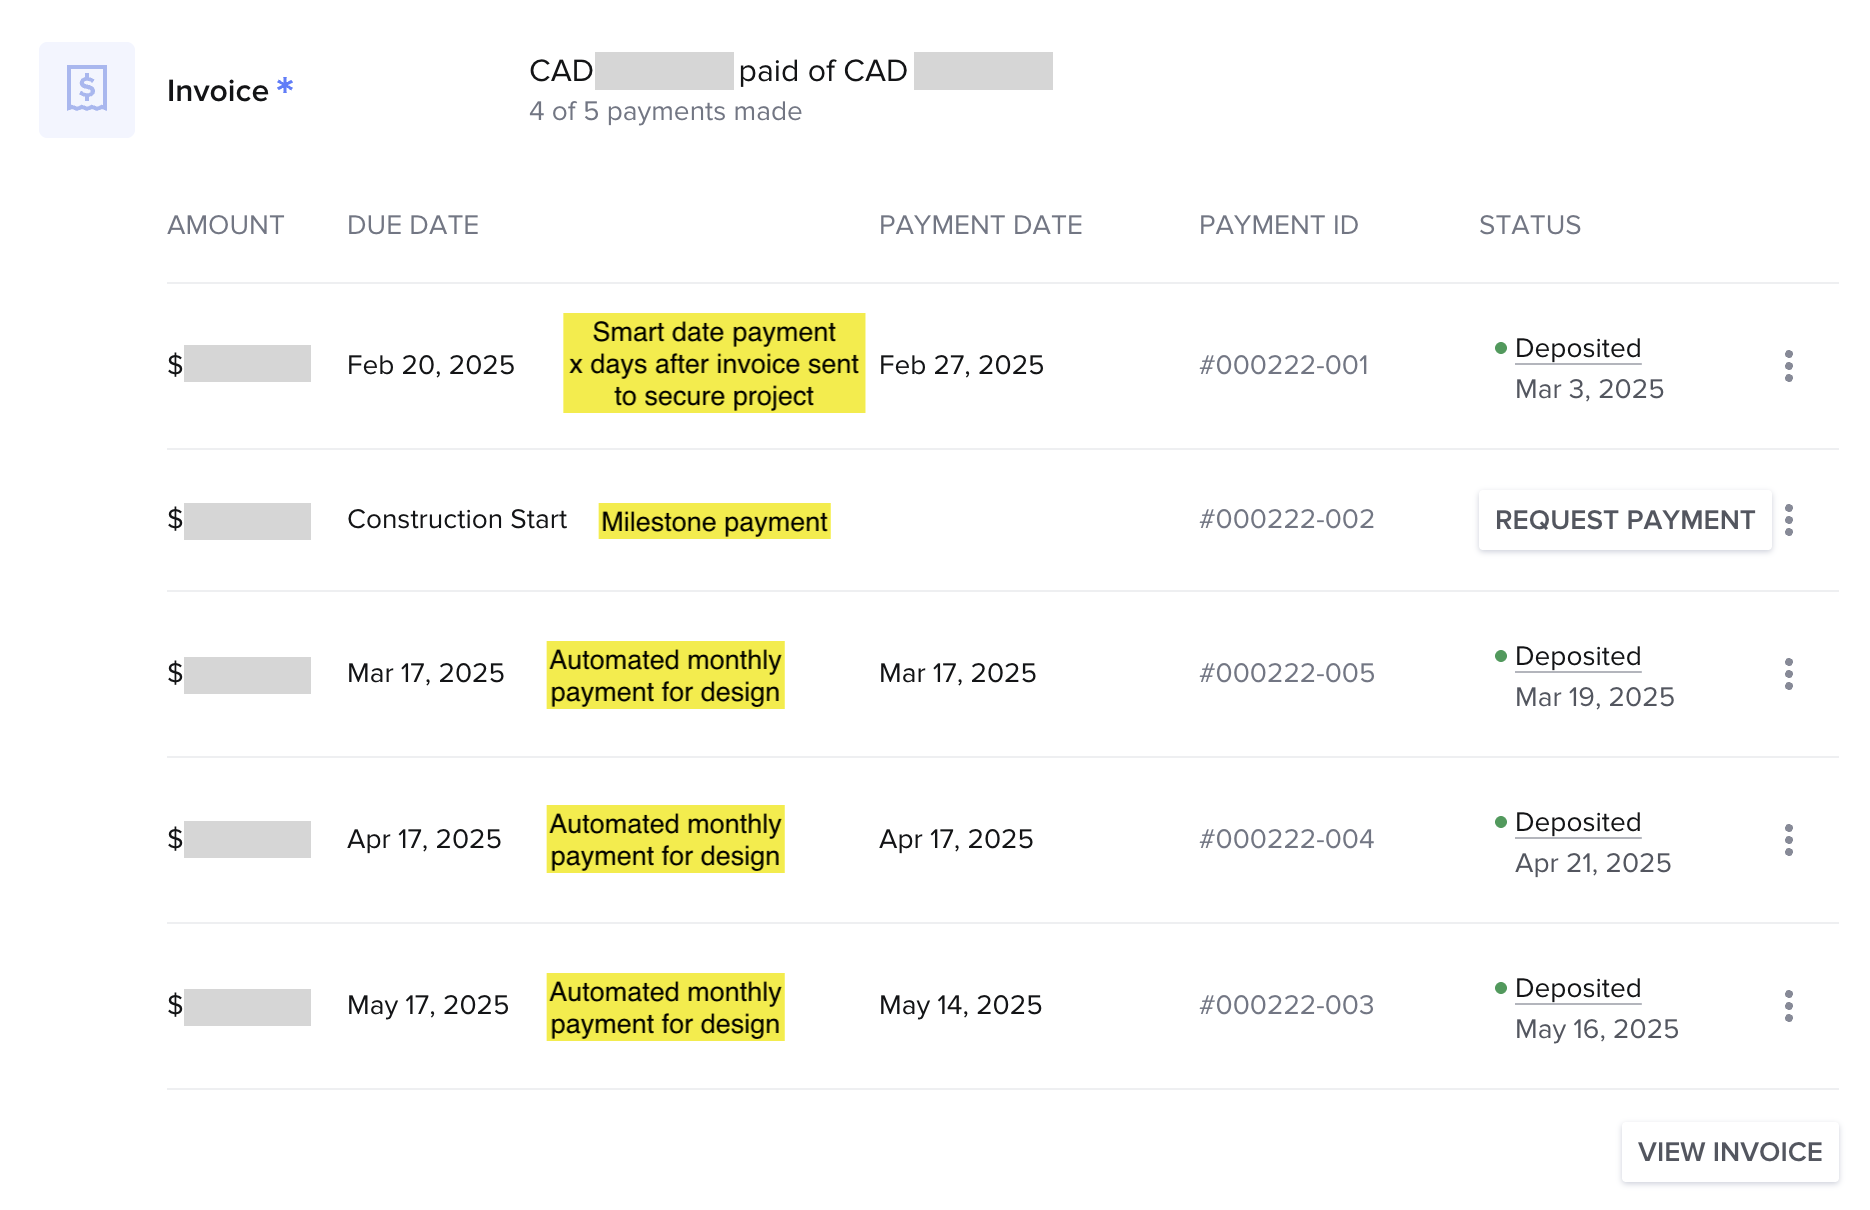Open options menu for payment #000222-001
This screenshot has width=1870, height=1210.
click(x=1788, y=366)
